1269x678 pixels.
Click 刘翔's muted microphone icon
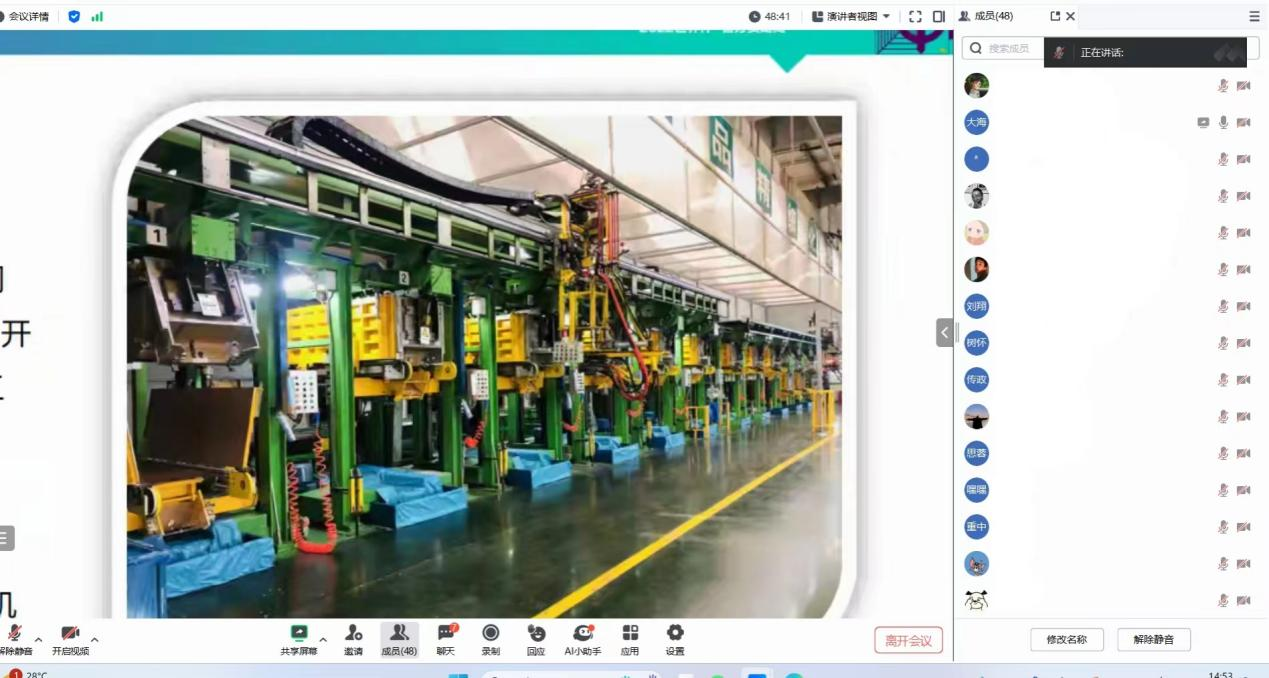[1223, 306]
